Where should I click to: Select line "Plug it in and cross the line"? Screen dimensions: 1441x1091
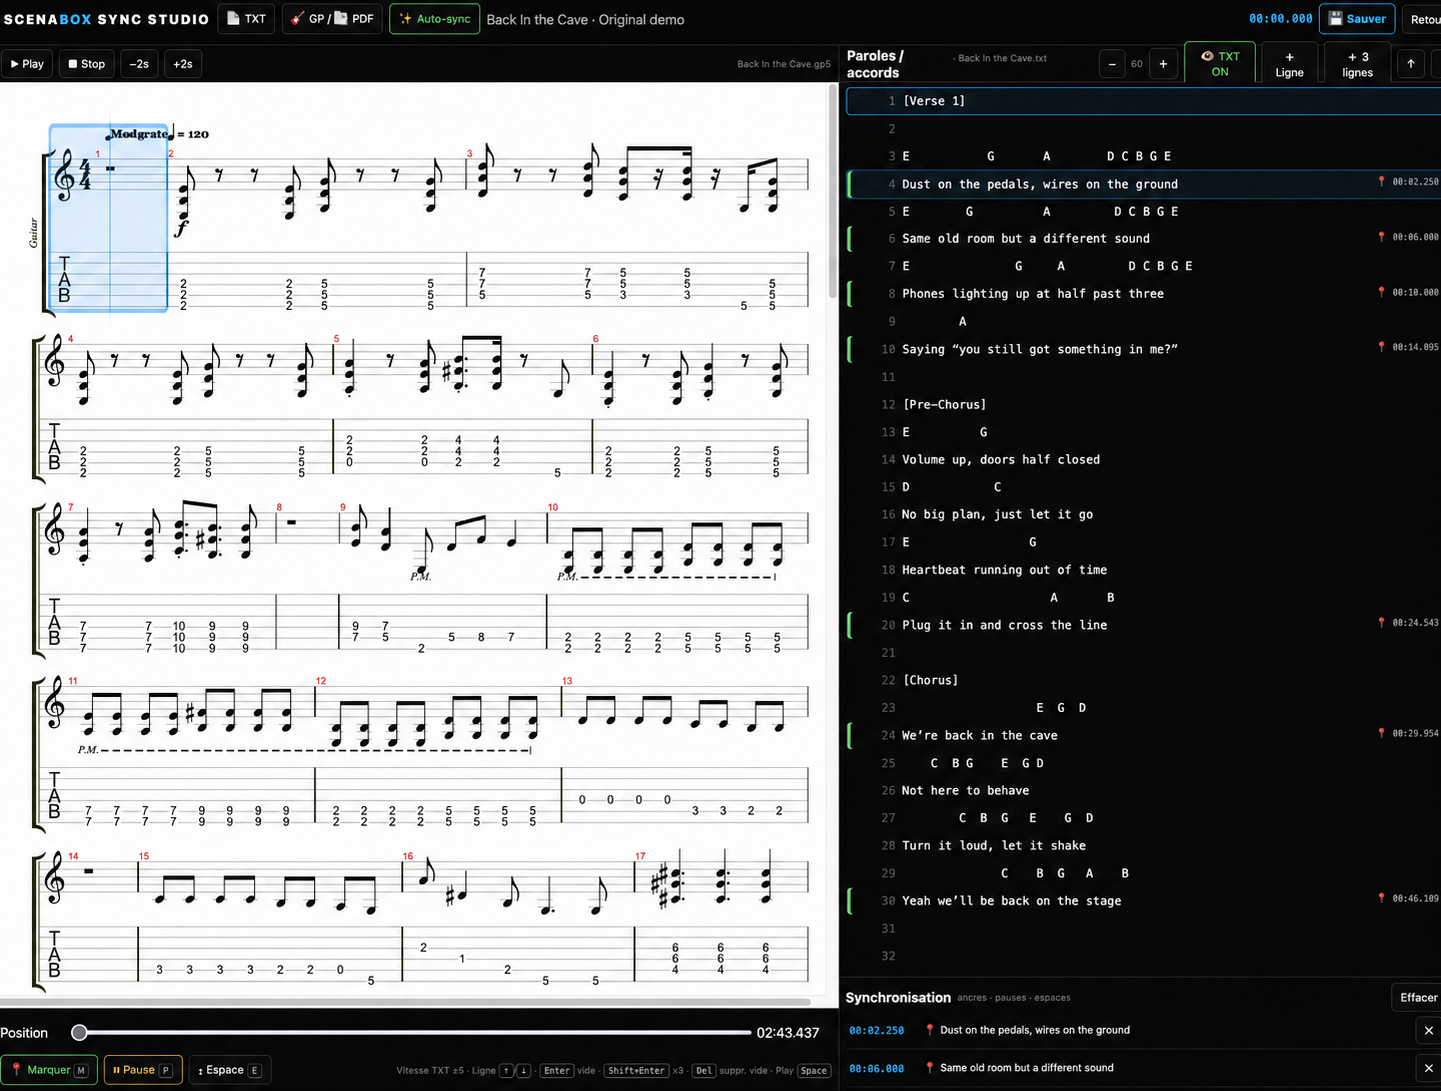pos(1143,625)
